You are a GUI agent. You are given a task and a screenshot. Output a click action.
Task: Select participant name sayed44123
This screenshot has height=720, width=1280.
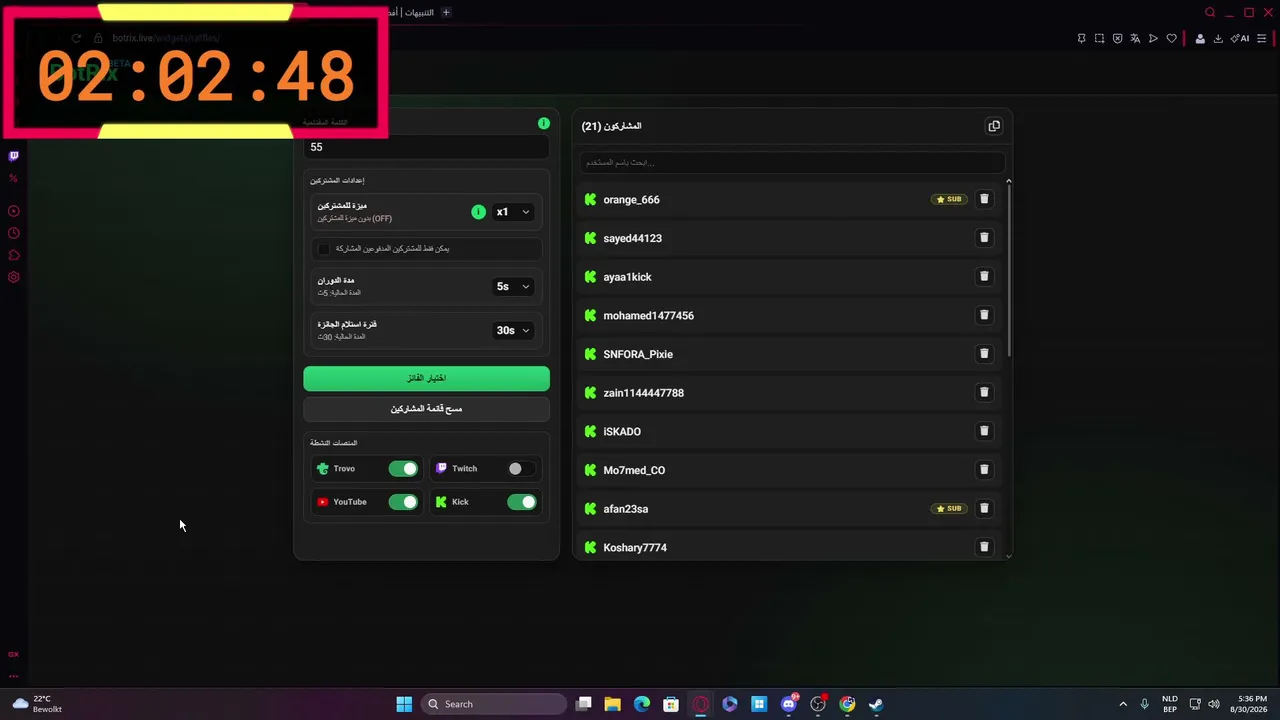tap(632, 238)
